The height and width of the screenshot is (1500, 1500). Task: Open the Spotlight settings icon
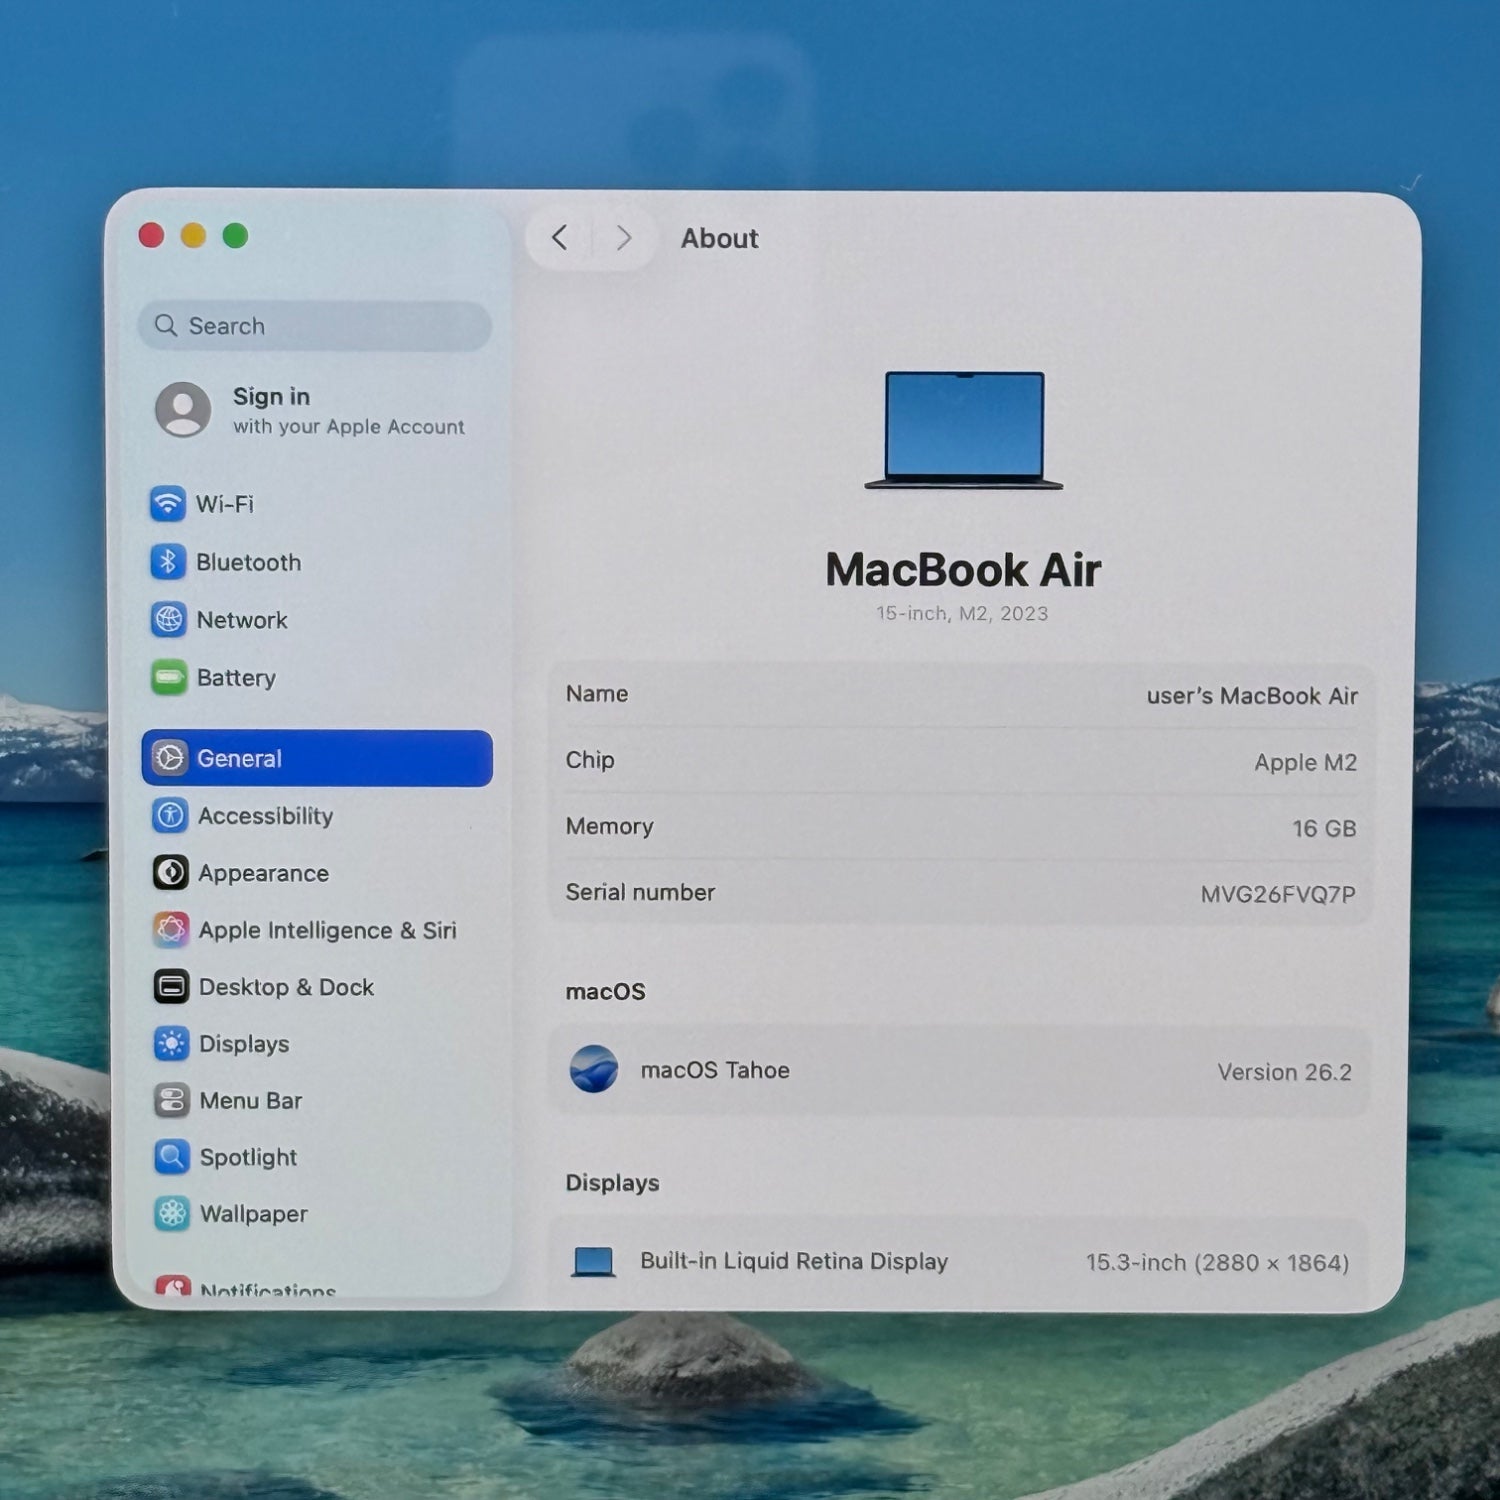coord(172,1157)
